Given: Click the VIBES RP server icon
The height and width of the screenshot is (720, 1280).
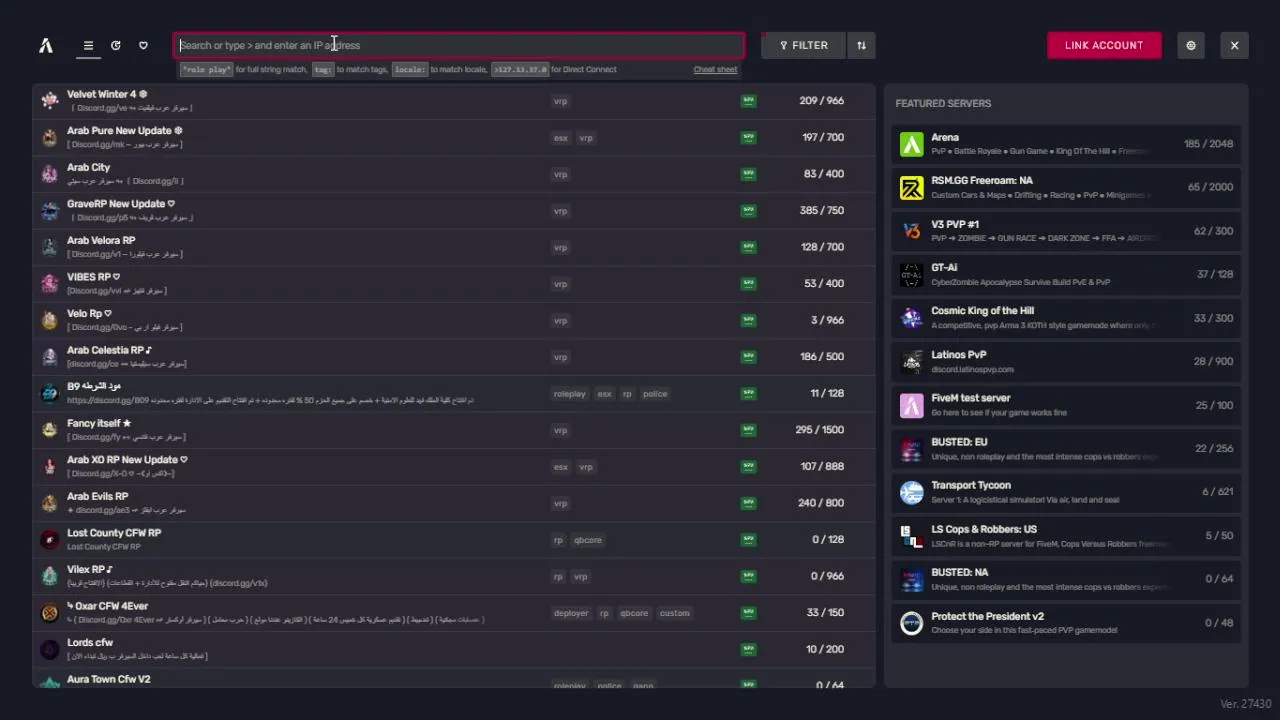Looking at the screenshot, I should (49, 283).
